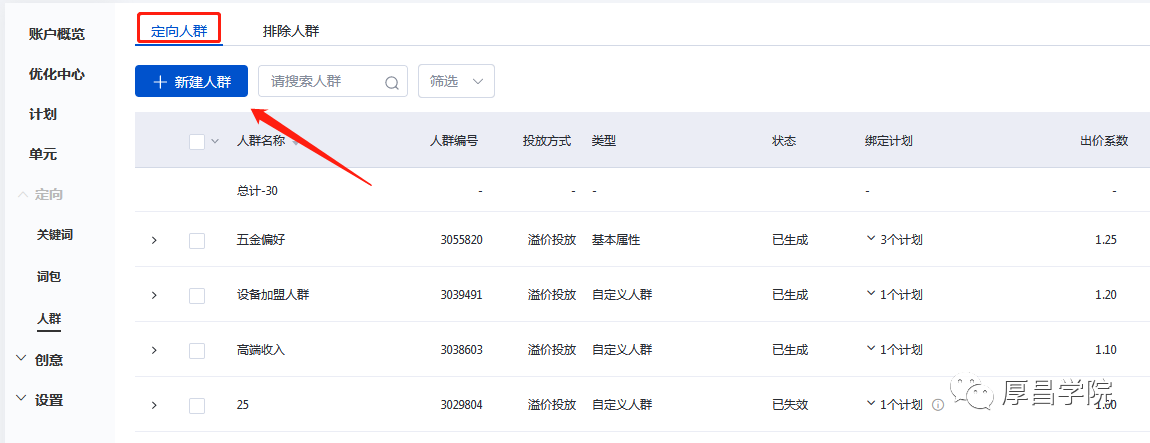Click the 绑定计划 column header
The image size is (1150, 443).
click(889, 142)
